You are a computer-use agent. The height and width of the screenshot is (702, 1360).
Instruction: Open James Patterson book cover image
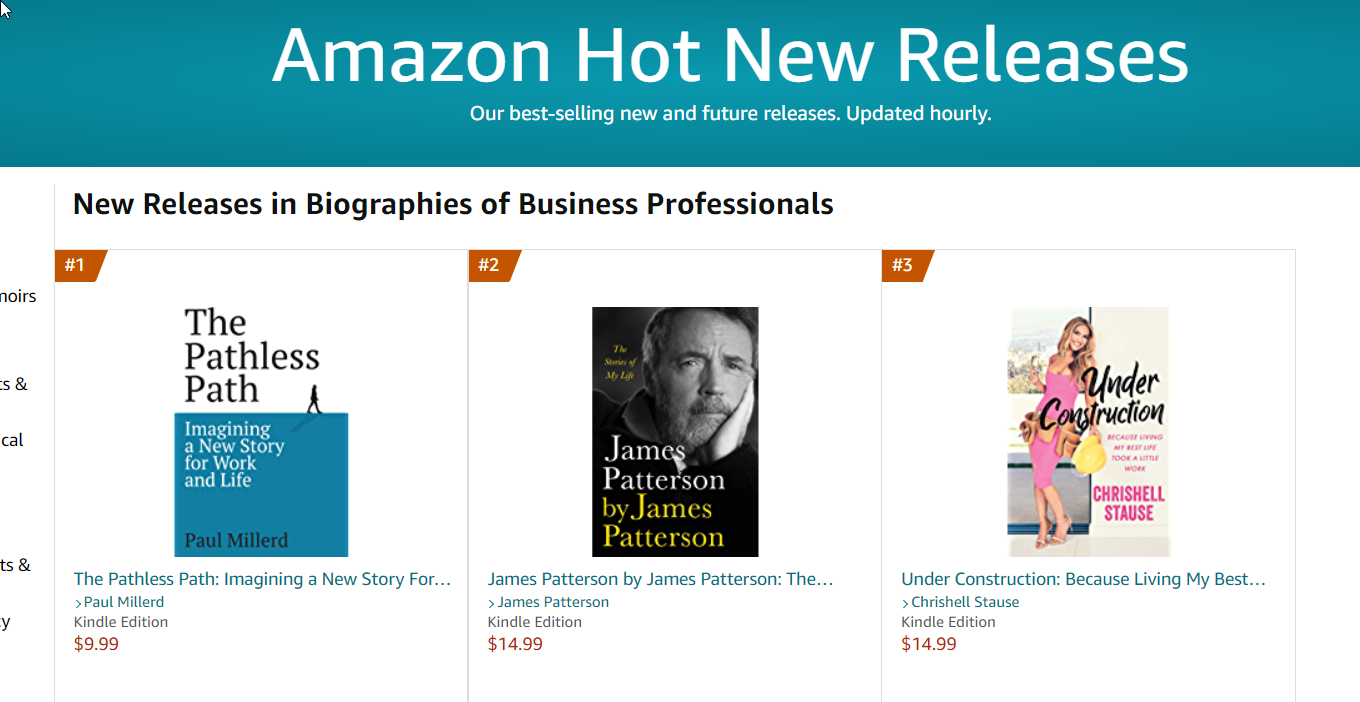675,432
